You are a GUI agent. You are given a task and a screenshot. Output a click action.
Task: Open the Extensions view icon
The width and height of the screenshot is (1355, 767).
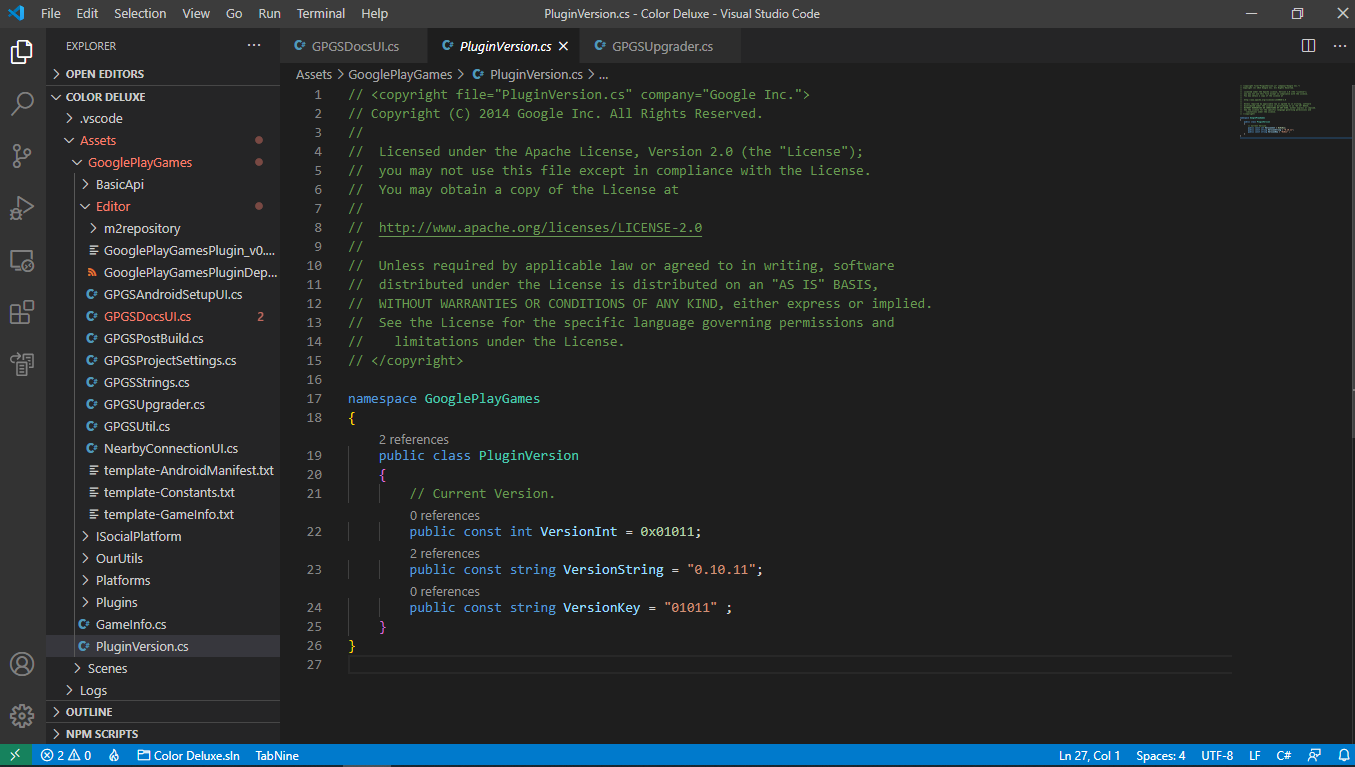(x=22, y=312)
